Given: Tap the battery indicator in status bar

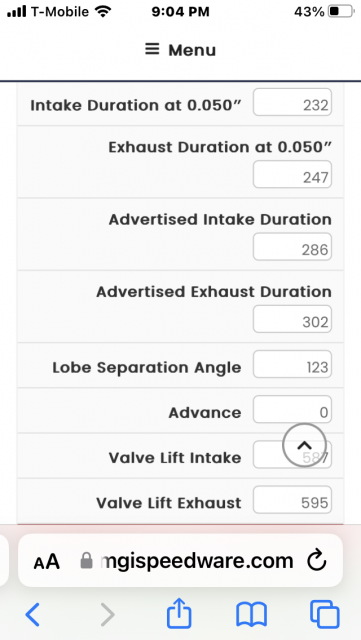Looking at the screenshot, I should (x=341, y=11).
